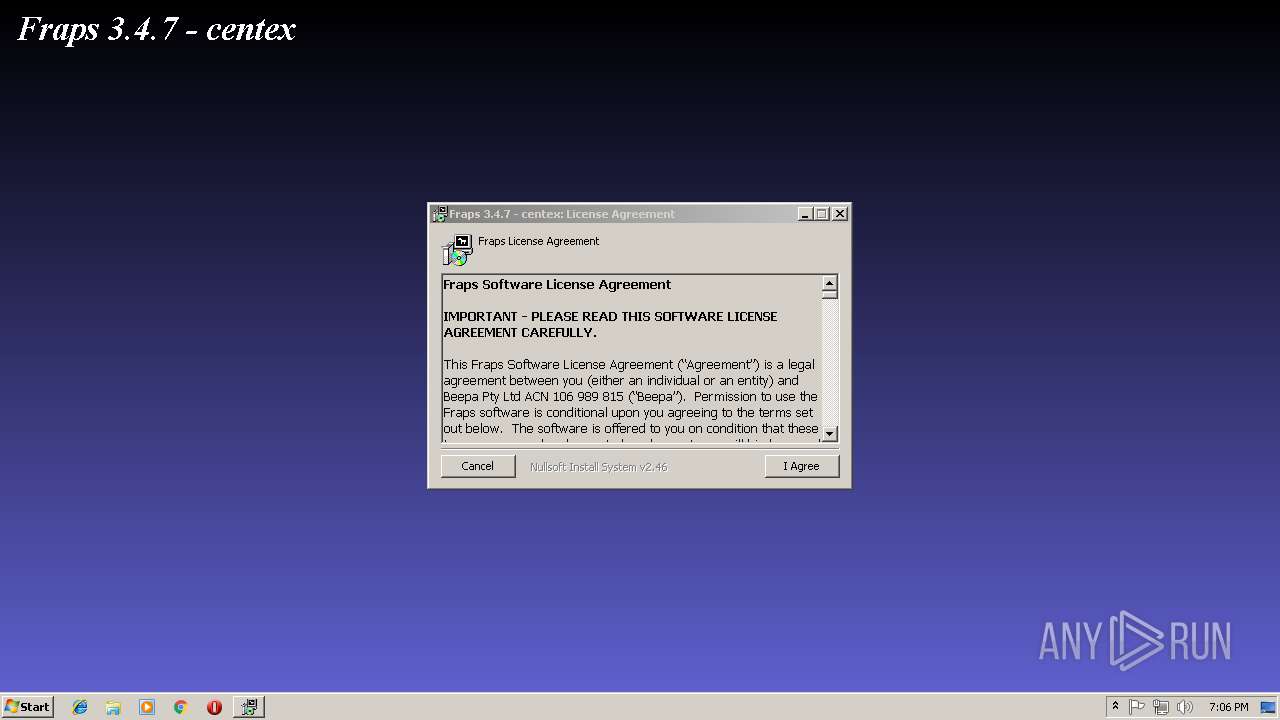Click the license text scroll-down arrow
1280x720 pixels.
[x=829, y=433]
